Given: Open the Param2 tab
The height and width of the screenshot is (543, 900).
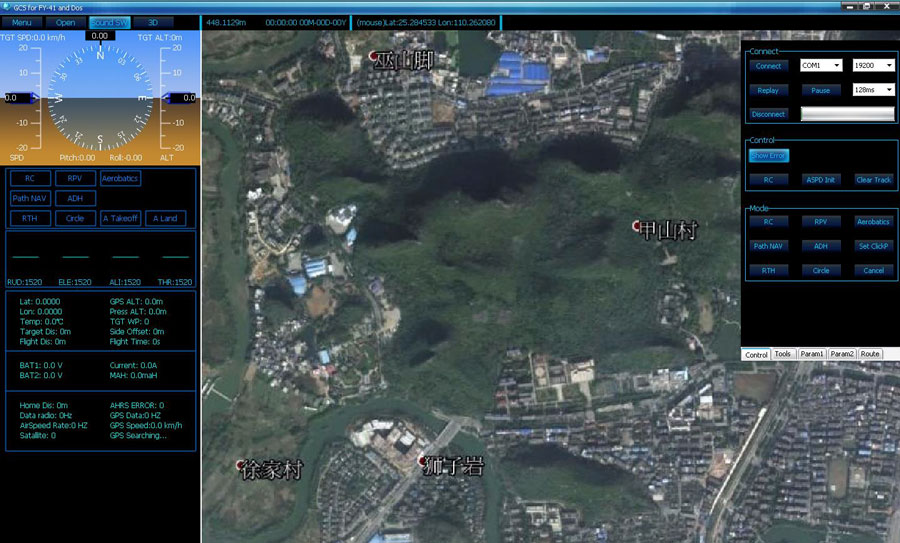Looking at the screenshot, I should [x=841, y=354].
